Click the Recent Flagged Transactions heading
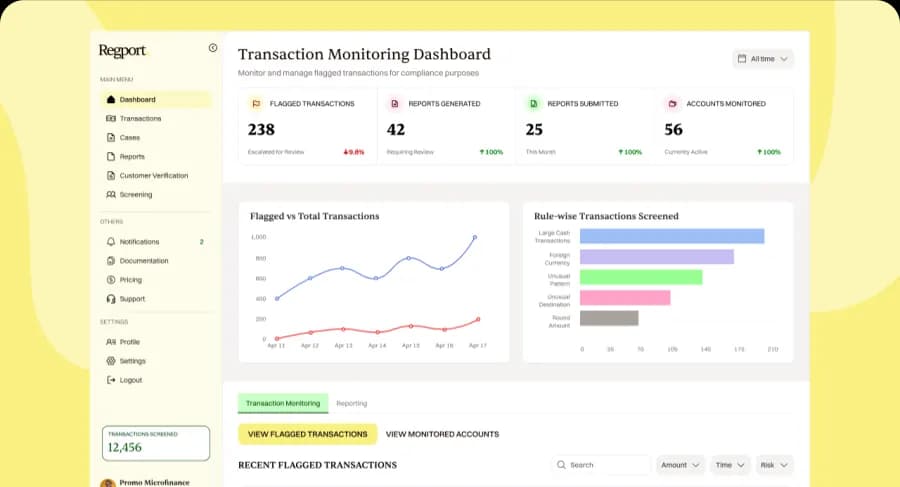Viewport: 900px width, 487px height. [x=317, y=465]
